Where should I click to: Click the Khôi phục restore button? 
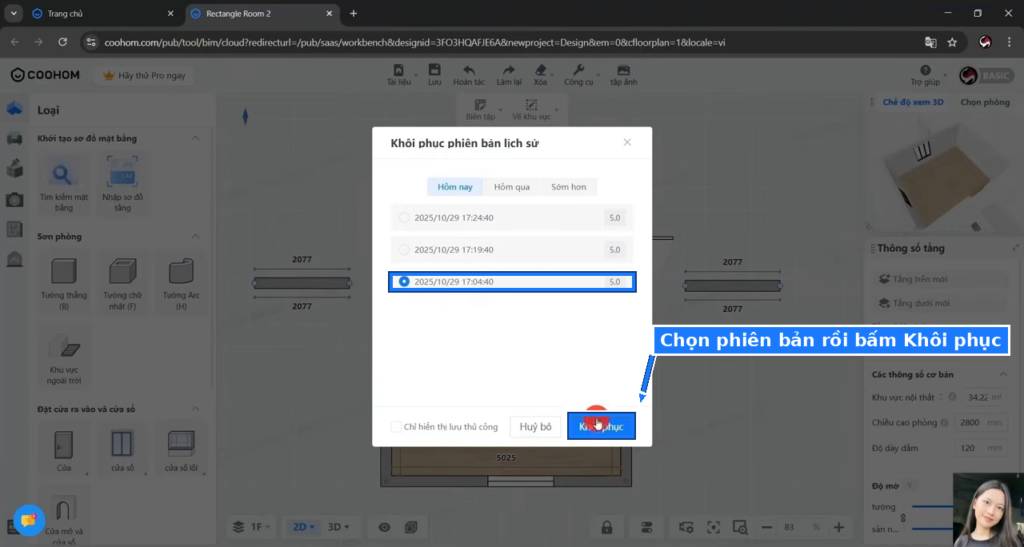click(601, 426)
